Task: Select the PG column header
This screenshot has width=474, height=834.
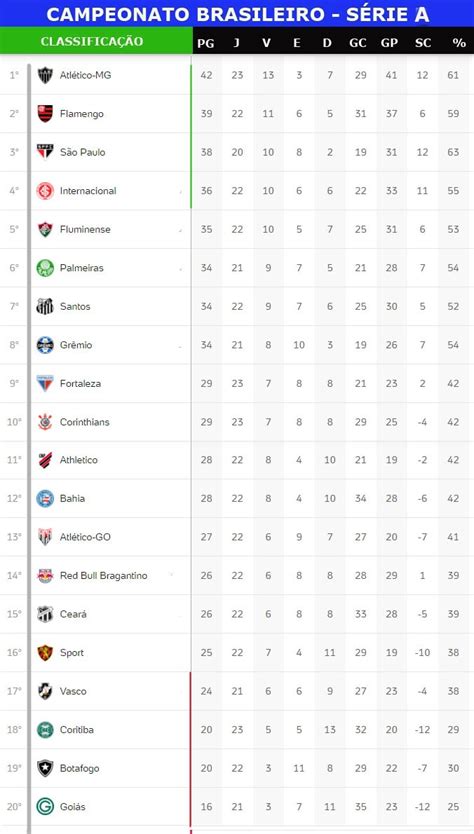Action: (206, 43)
